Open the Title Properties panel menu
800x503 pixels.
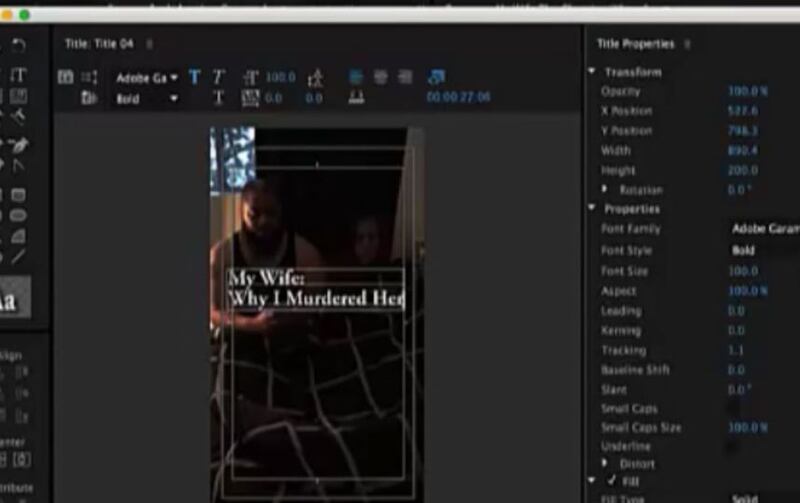687,44
